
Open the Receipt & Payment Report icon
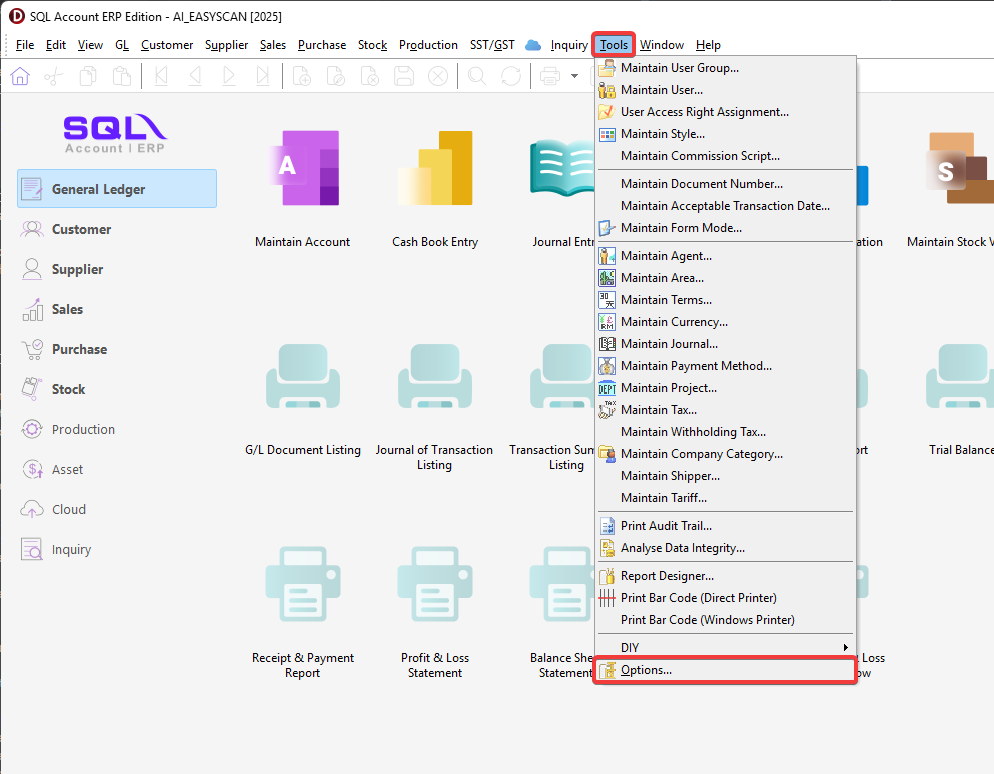(x=302, y=586)
